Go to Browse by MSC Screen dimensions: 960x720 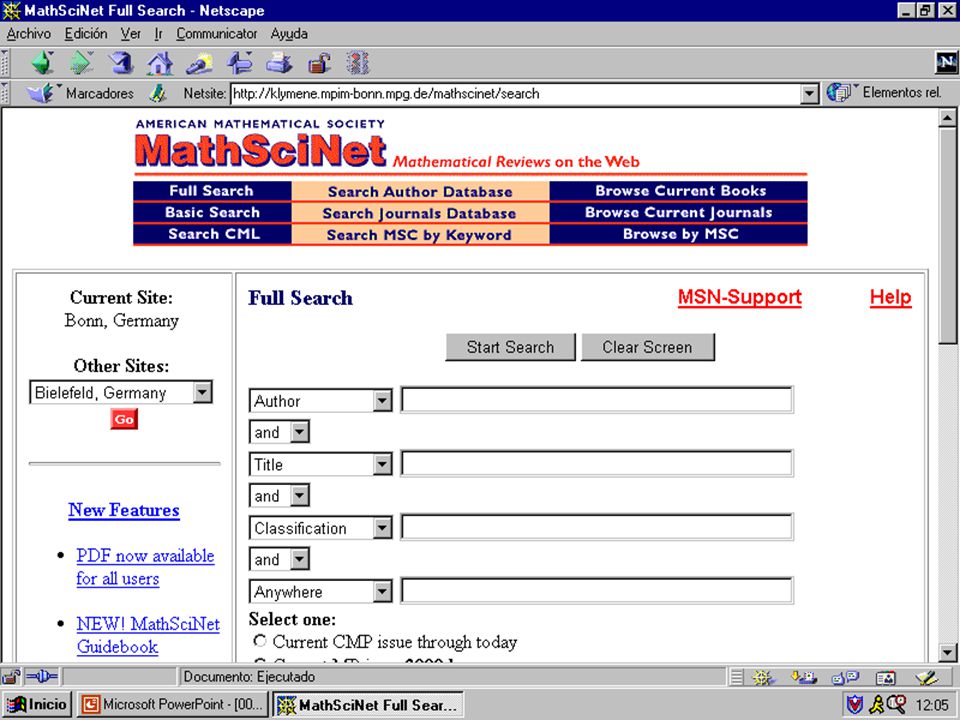coord(680,234)
